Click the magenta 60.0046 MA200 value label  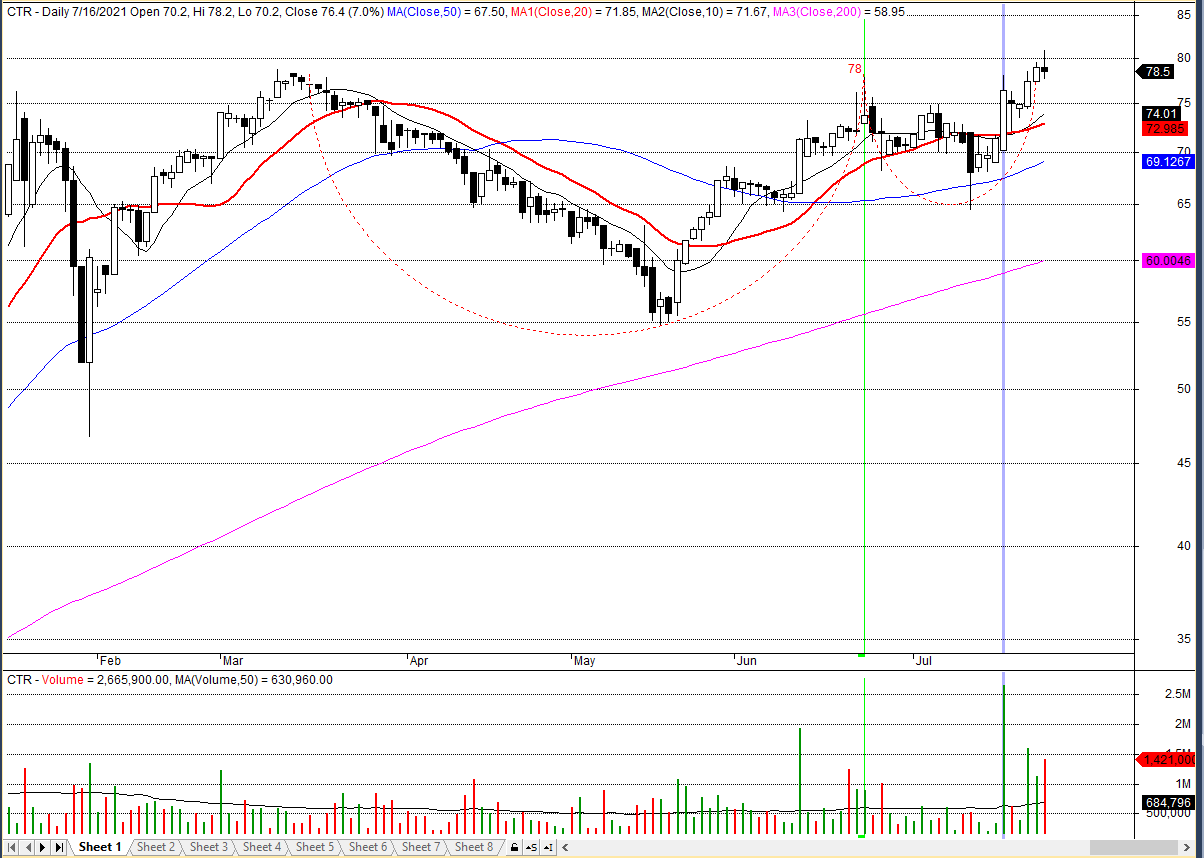(x=1168, y=261)
